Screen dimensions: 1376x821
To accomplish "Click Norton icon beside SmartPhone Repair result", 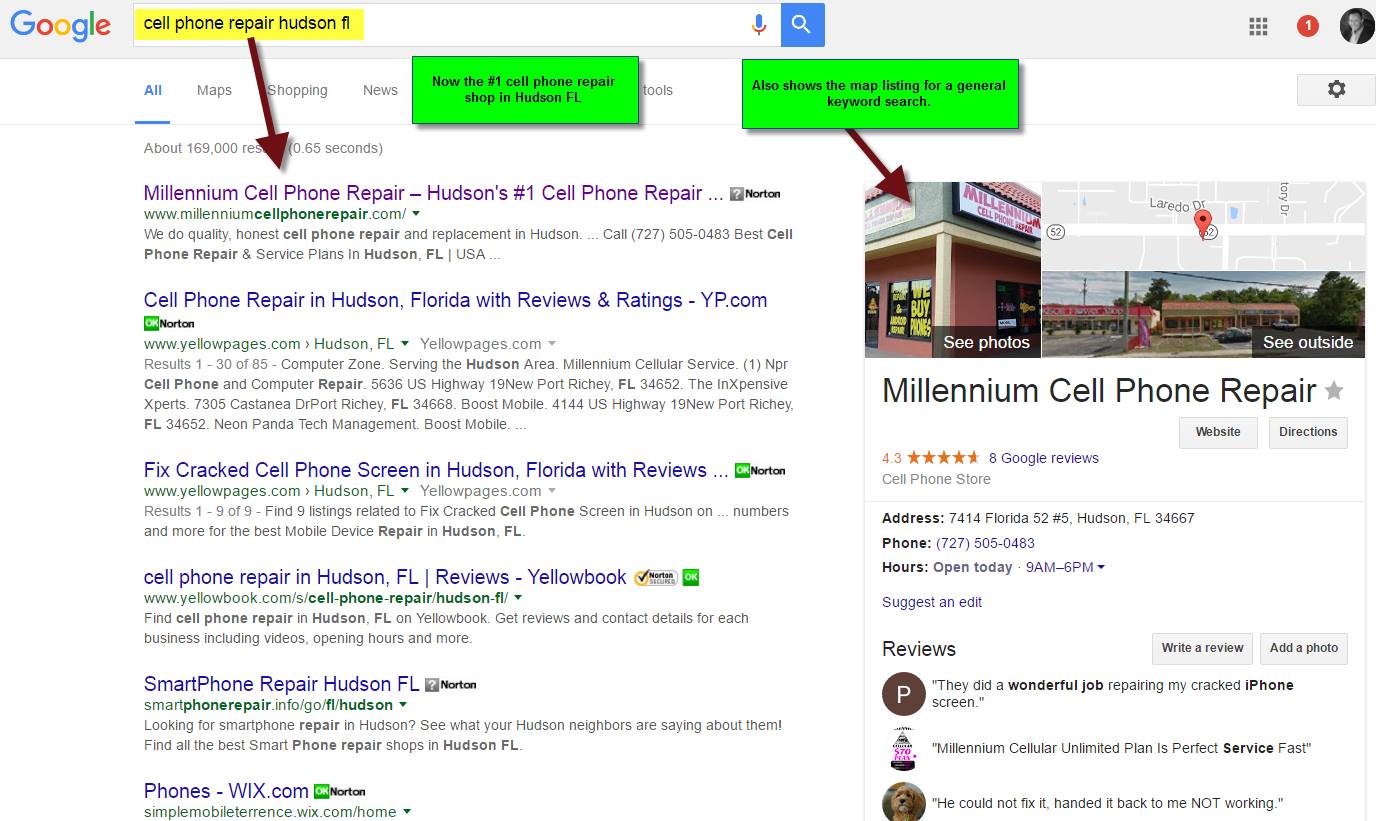I will 450,685.
